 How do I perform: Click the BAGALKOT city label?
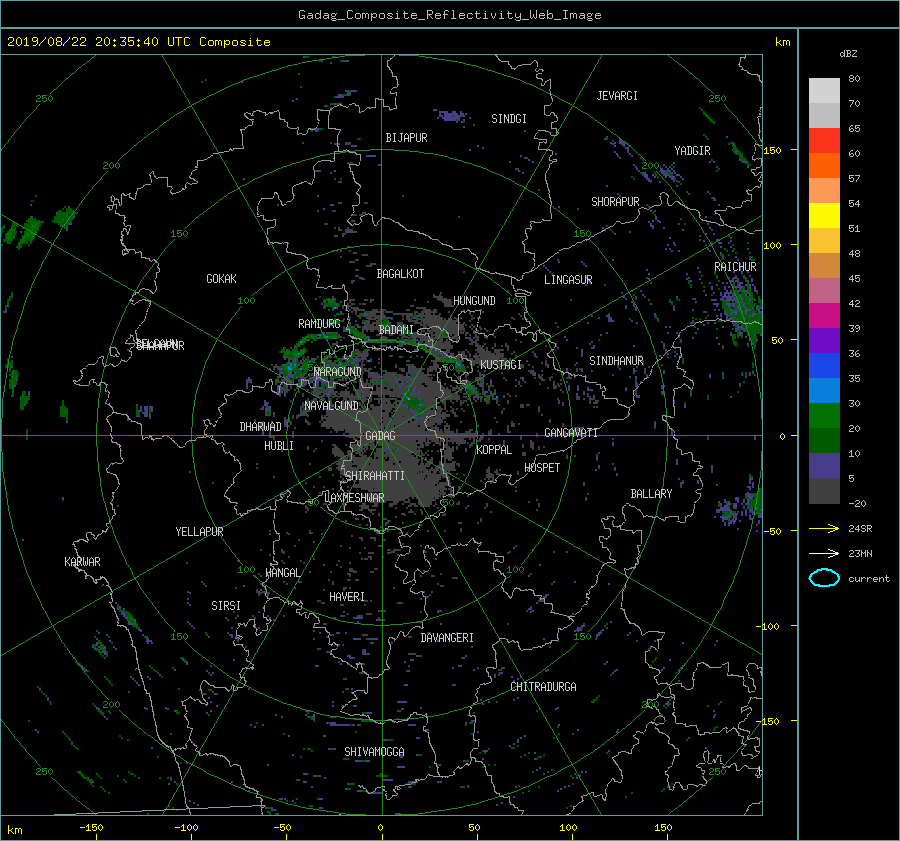400,274
